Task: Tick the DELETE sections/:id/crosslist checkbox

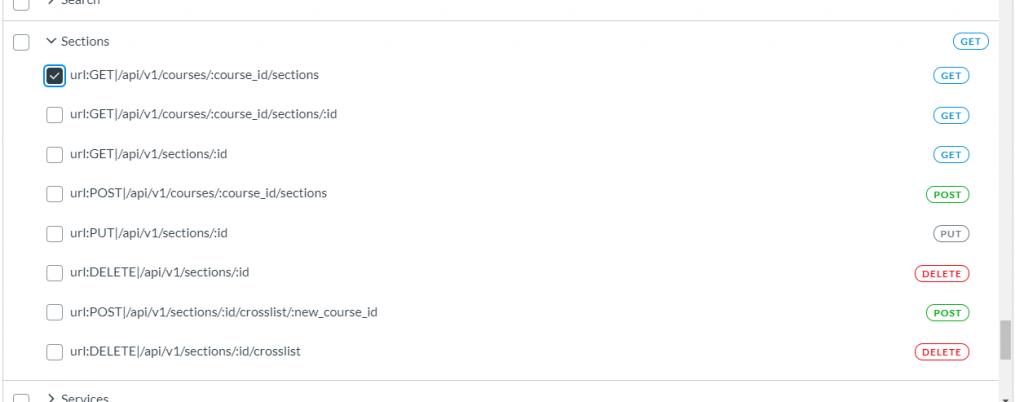Action: click(54, 352)
